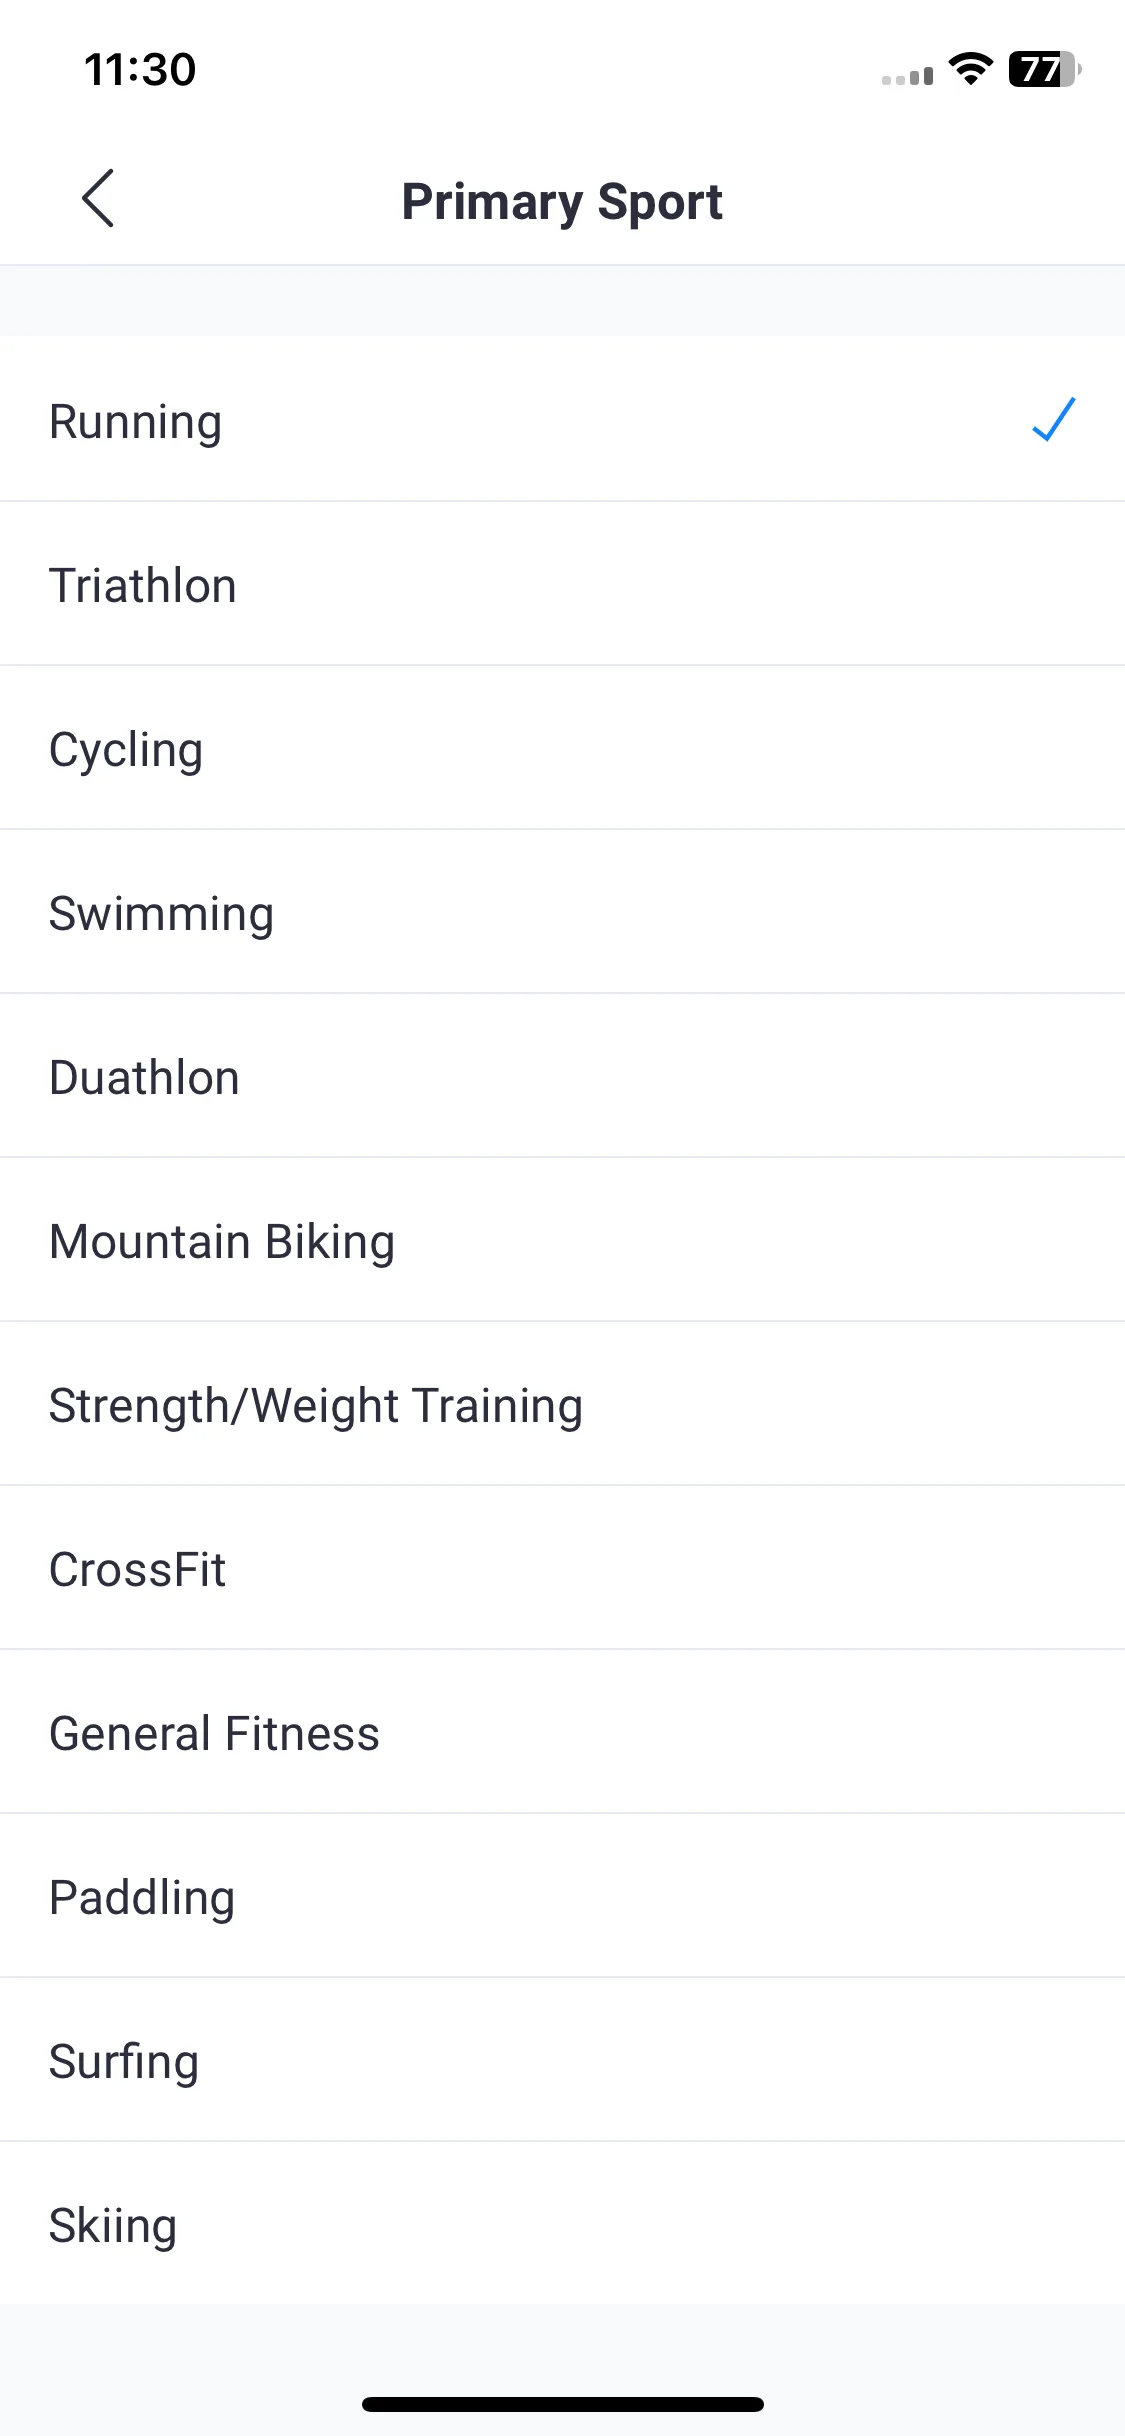This screenshot has height=2436, width=1125.
Task: Choose Paddling as primary sport
Action: coord(562,1896)
